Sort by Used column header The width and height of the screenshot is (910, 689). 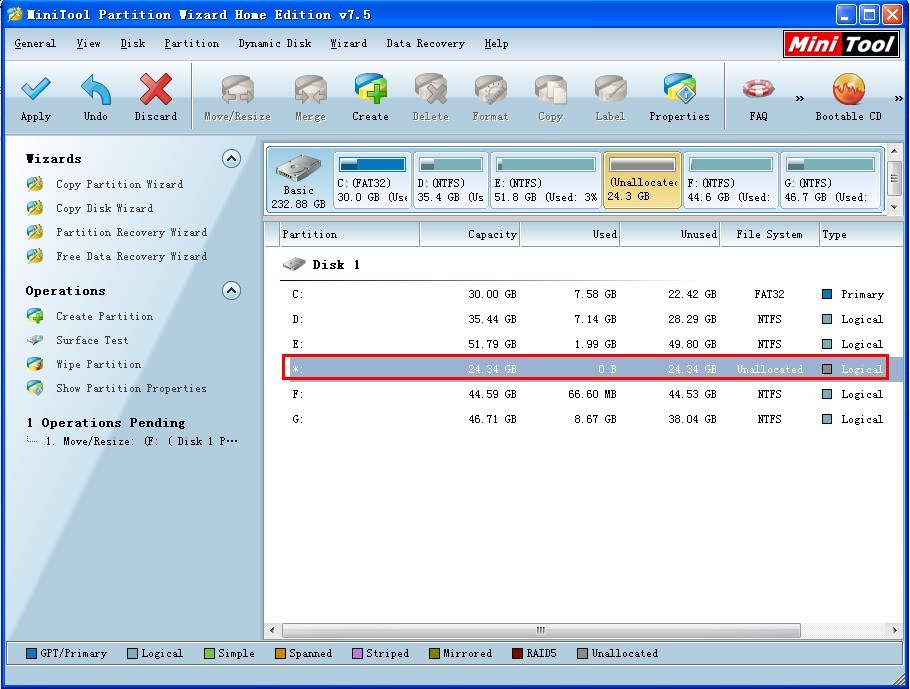pyautogui.click(x=570, y=235)
